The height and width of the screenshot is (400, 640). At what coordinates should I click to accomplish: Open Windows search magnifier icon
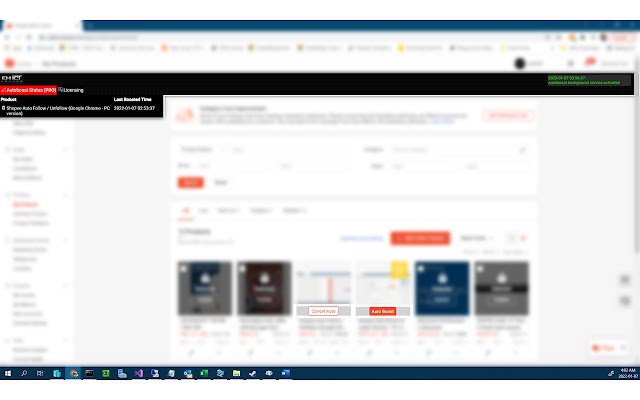(24, 373)
